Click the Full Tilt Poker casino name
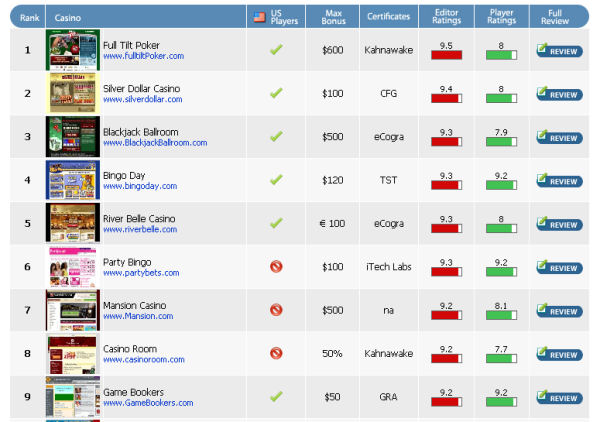The image size is (600, 422). coord(131,46)
